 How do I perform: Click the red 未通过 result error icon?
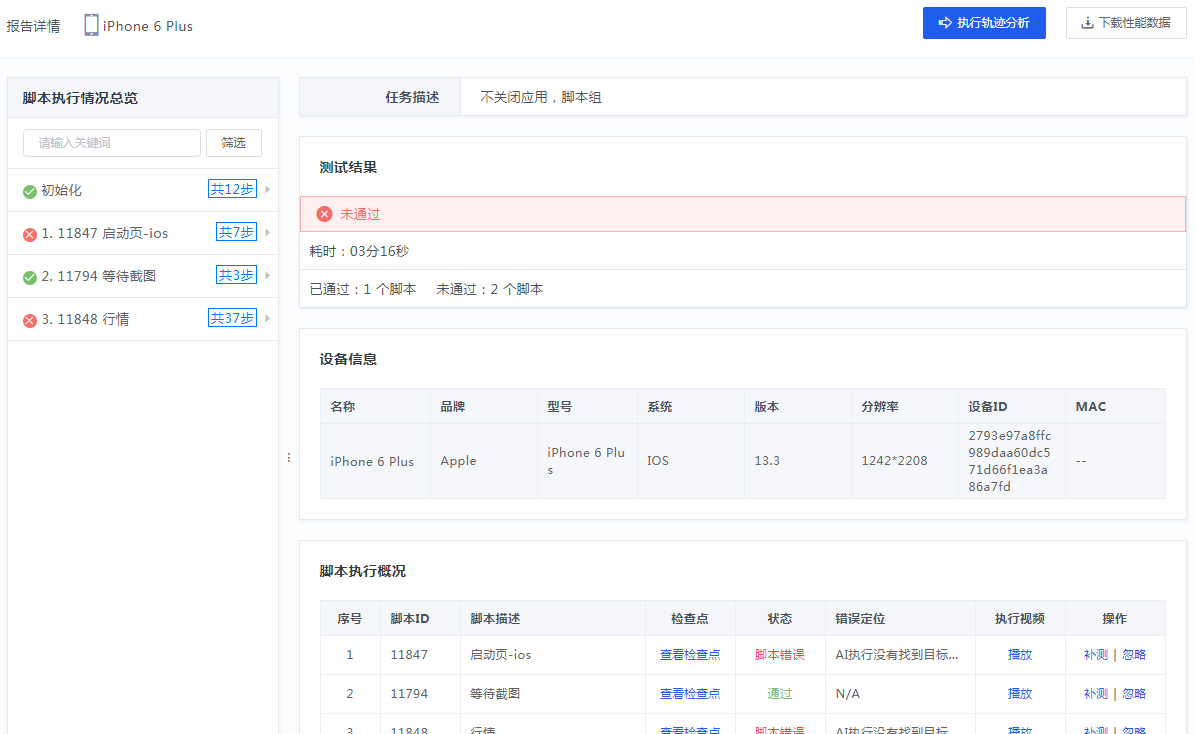pyautogui.click(x=324, y=214)
